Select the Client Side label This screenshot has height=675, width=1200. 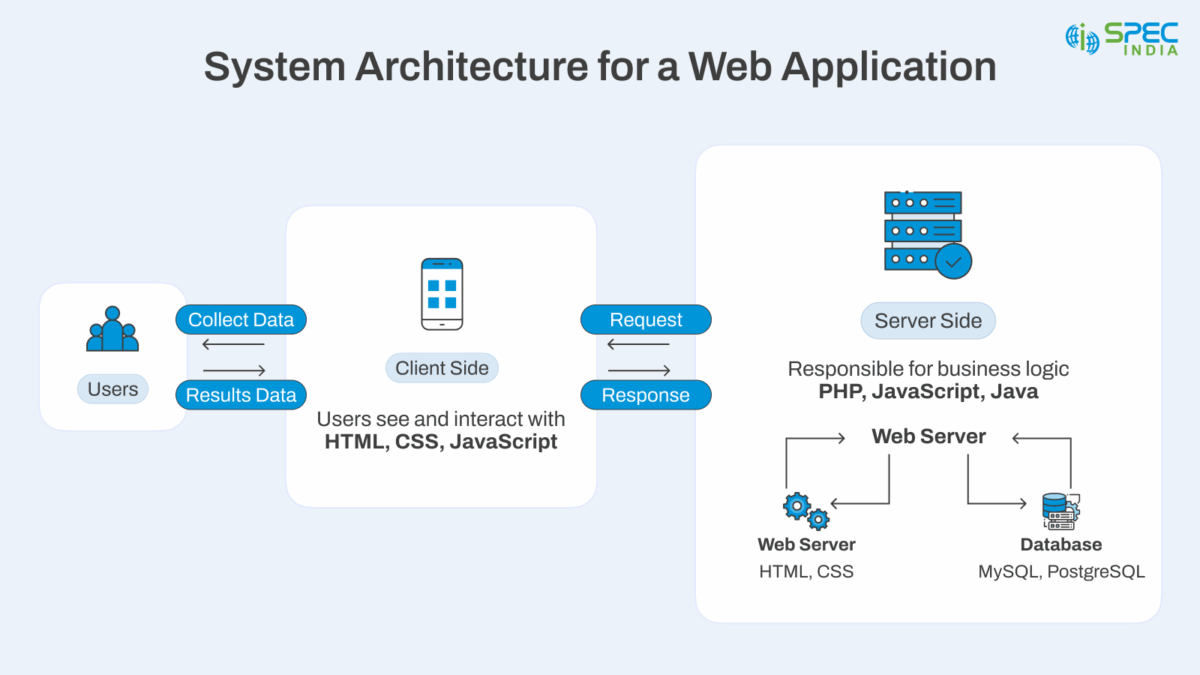pos(441,368)
